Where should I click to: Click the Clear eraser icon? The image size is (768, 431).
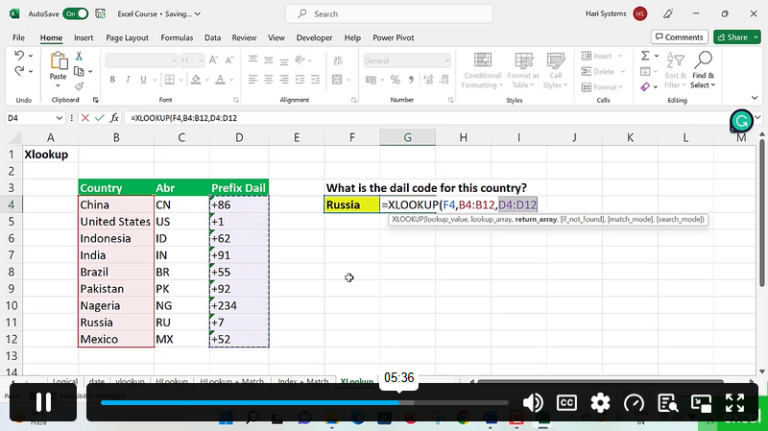click(646, 87)
